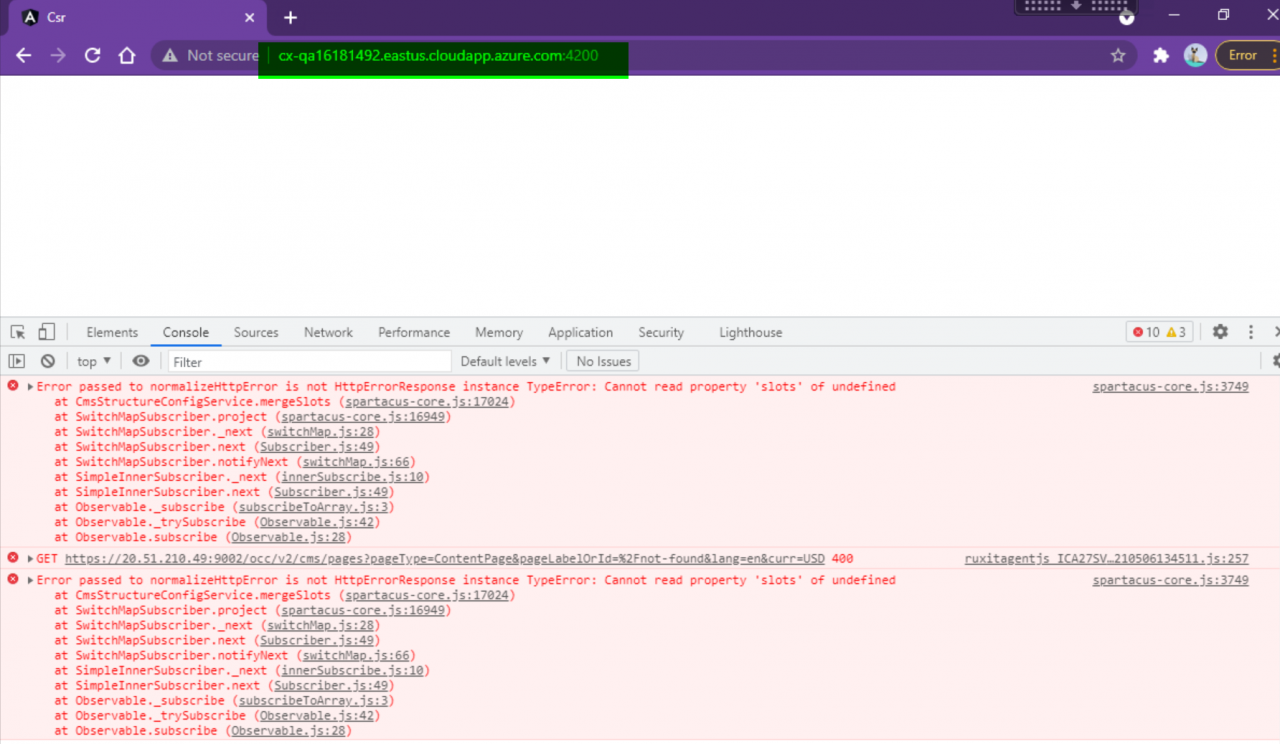Viewport: 1280px width, 744px height.
Task: Open the Default levels dropdown
Action: [505, 361]
